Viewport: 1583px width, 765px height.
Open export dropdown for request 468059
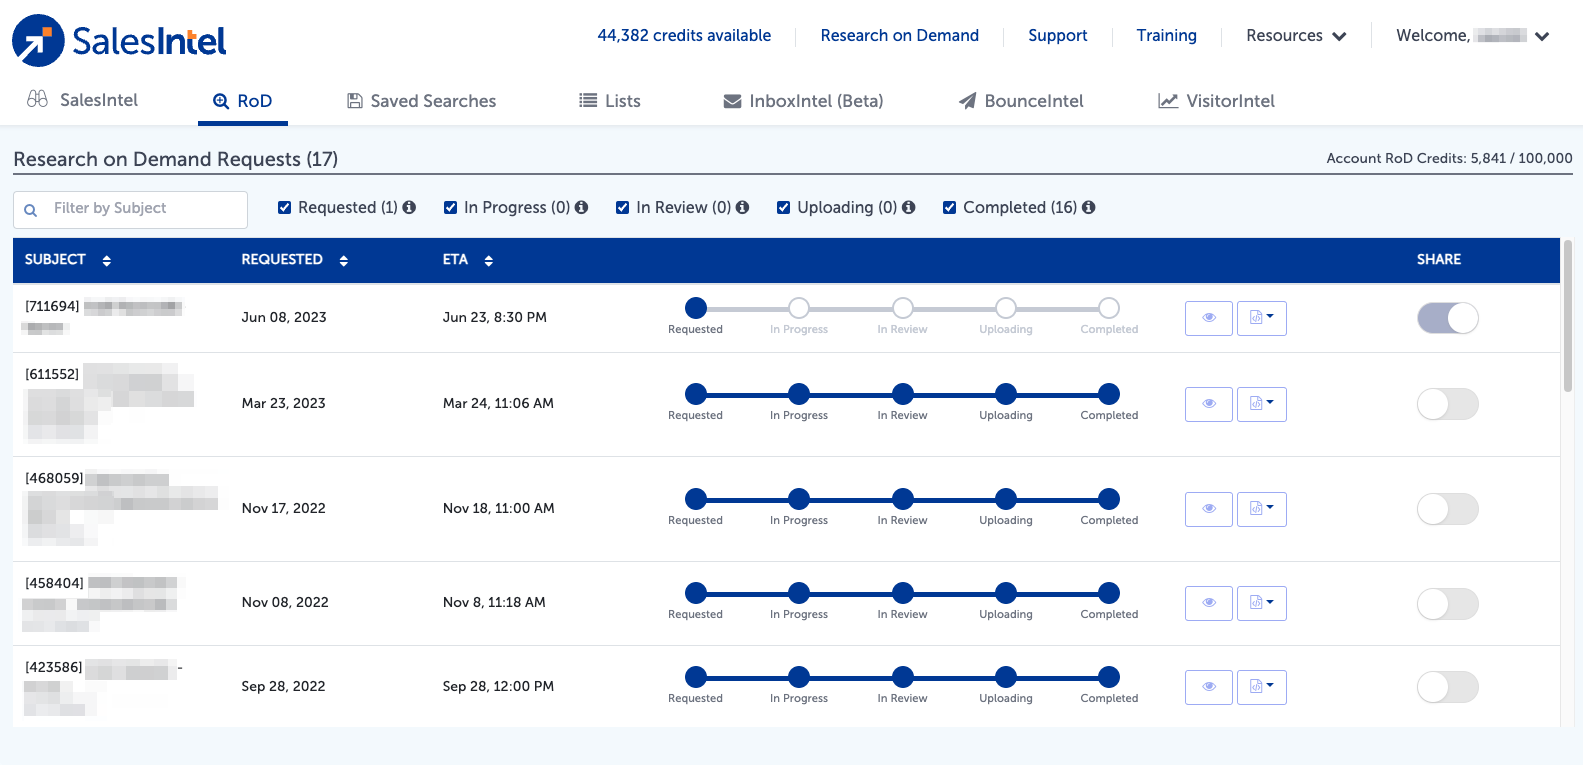(x=1262, y=509)
